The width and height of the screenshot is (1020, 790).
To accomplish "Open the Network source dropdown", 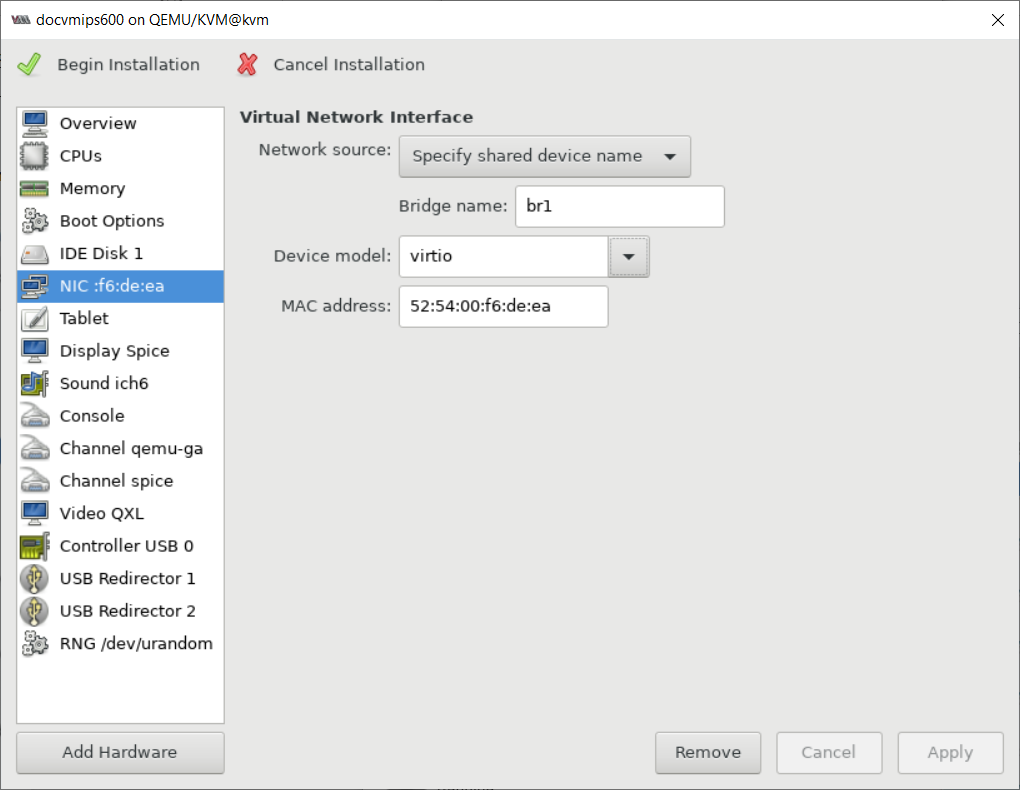I will tap(544, 156).
